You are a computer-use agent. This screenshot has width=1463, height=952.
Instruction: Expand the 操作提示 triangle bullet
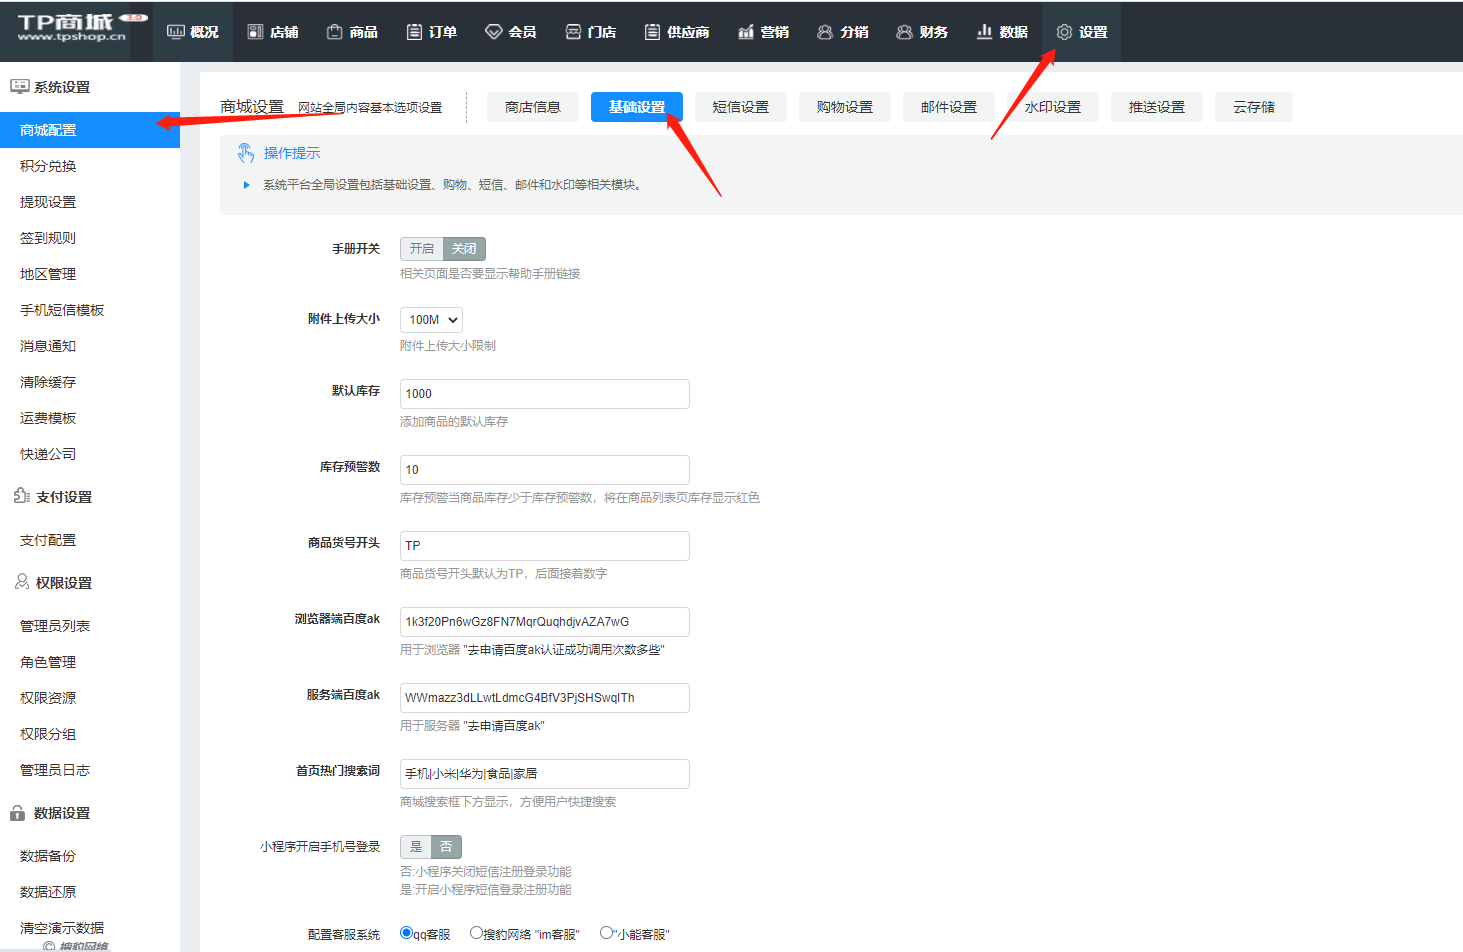246,185
